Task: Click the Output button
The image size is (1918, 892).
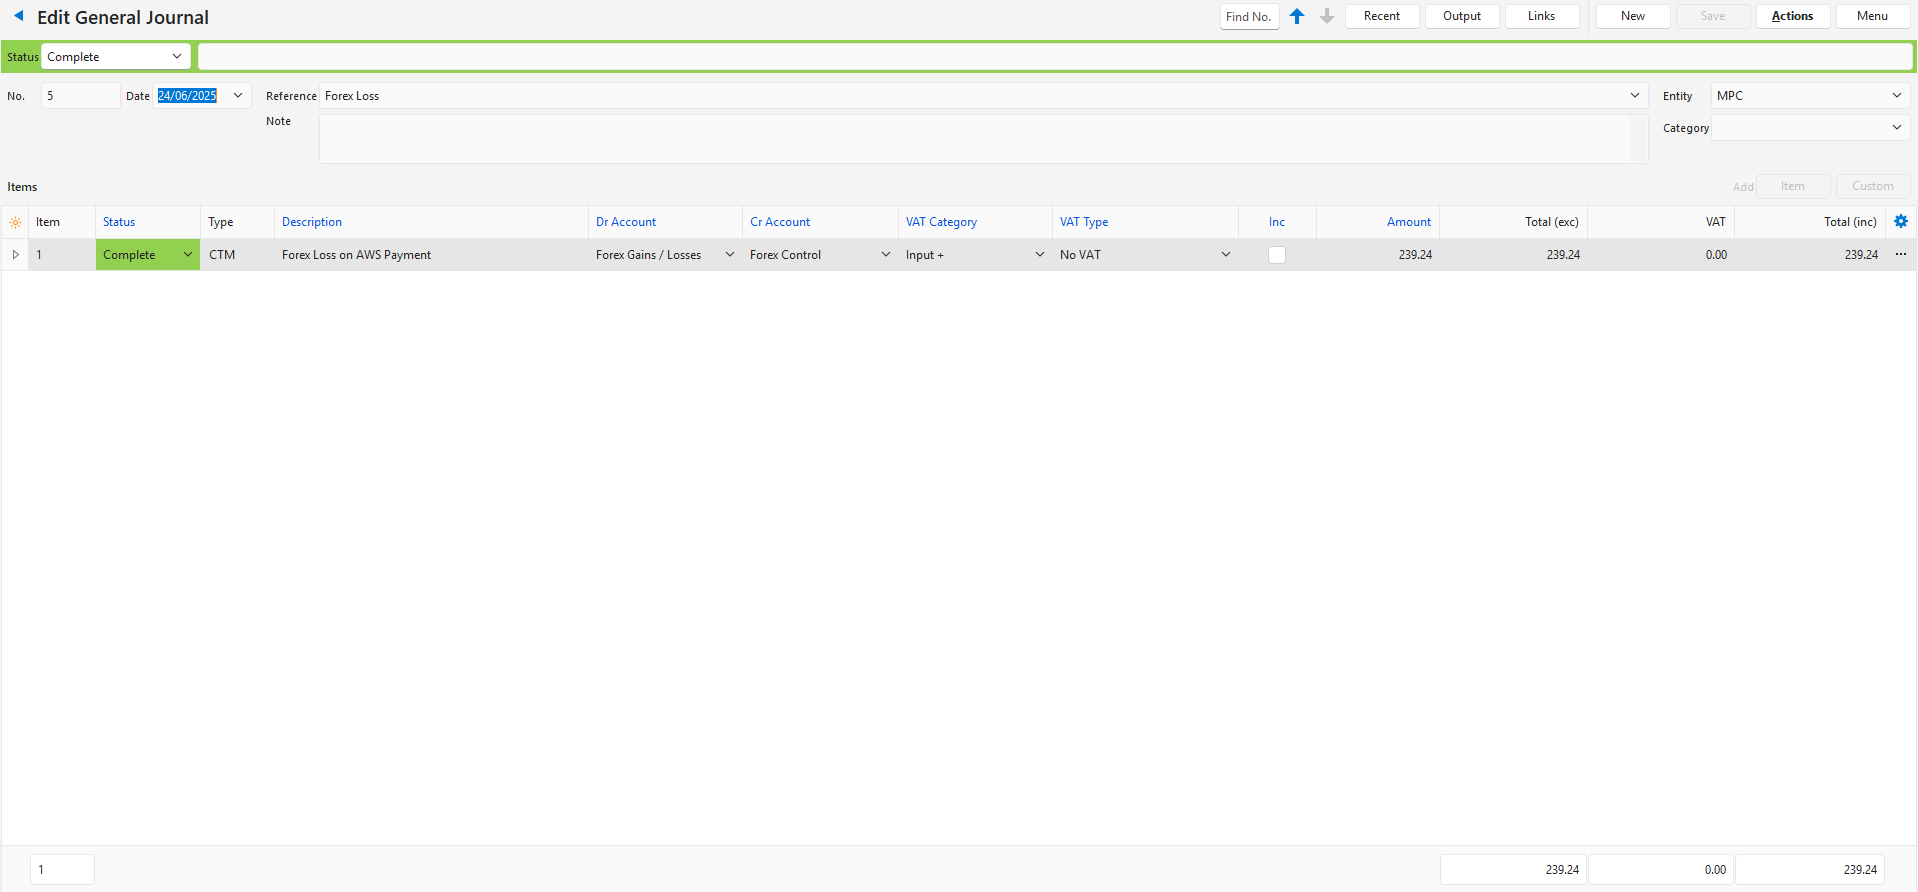Action: pyautogui.click(x=1461, y=16)
